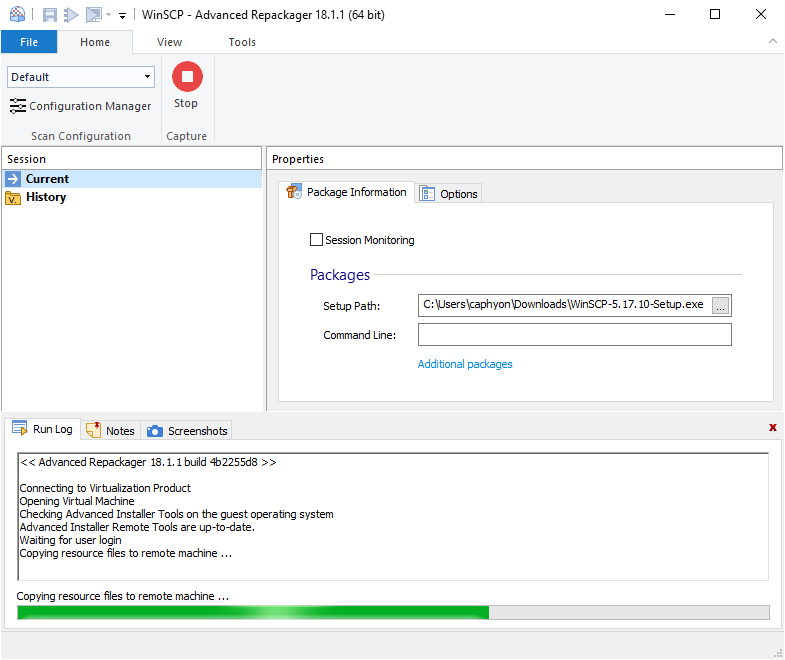The image size is (785, 660).
Task: Click the Setup Path input field
Action: pos(565,305)
